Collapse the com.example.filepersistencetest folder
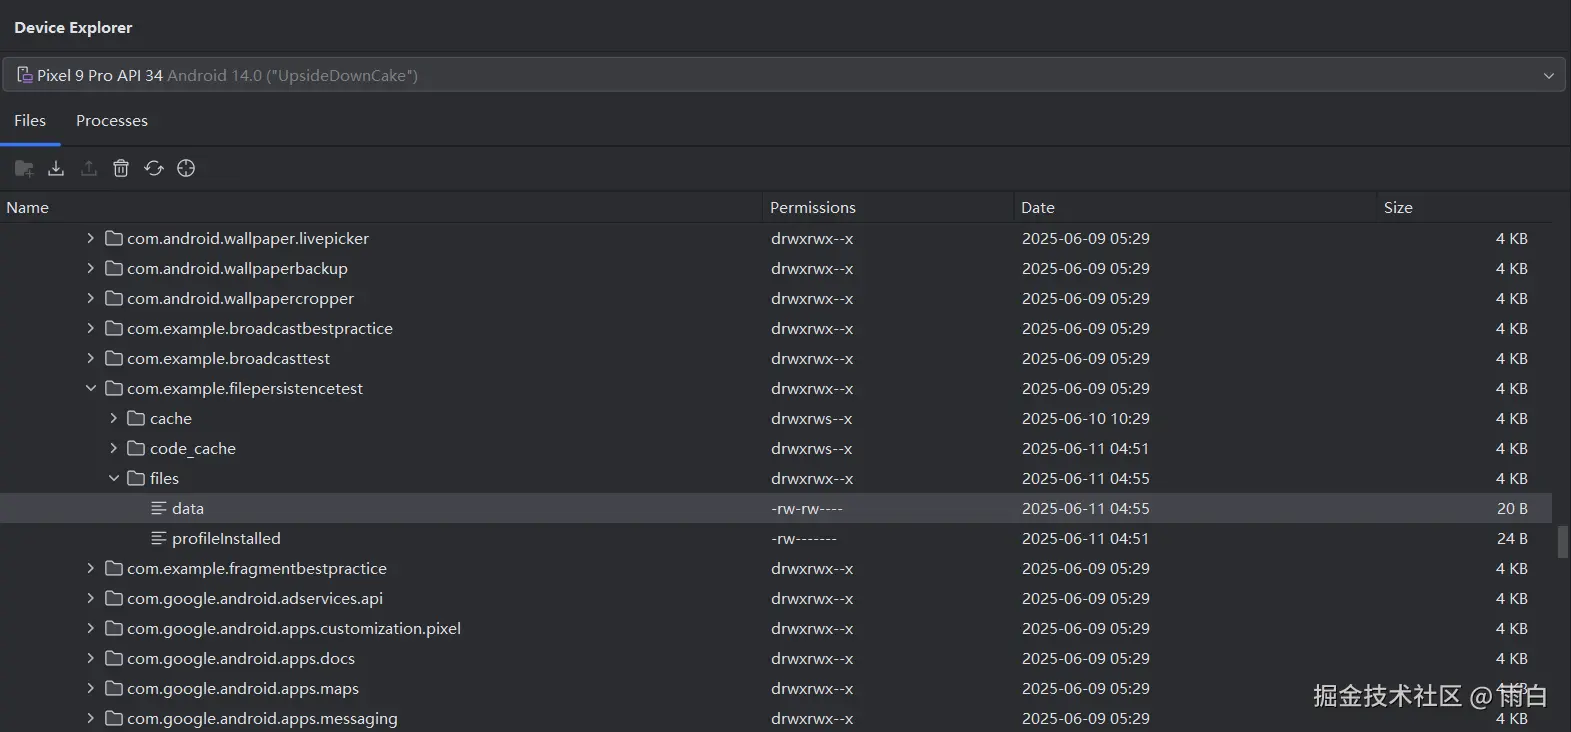1571x732 pixels. [x=91, y=388]
